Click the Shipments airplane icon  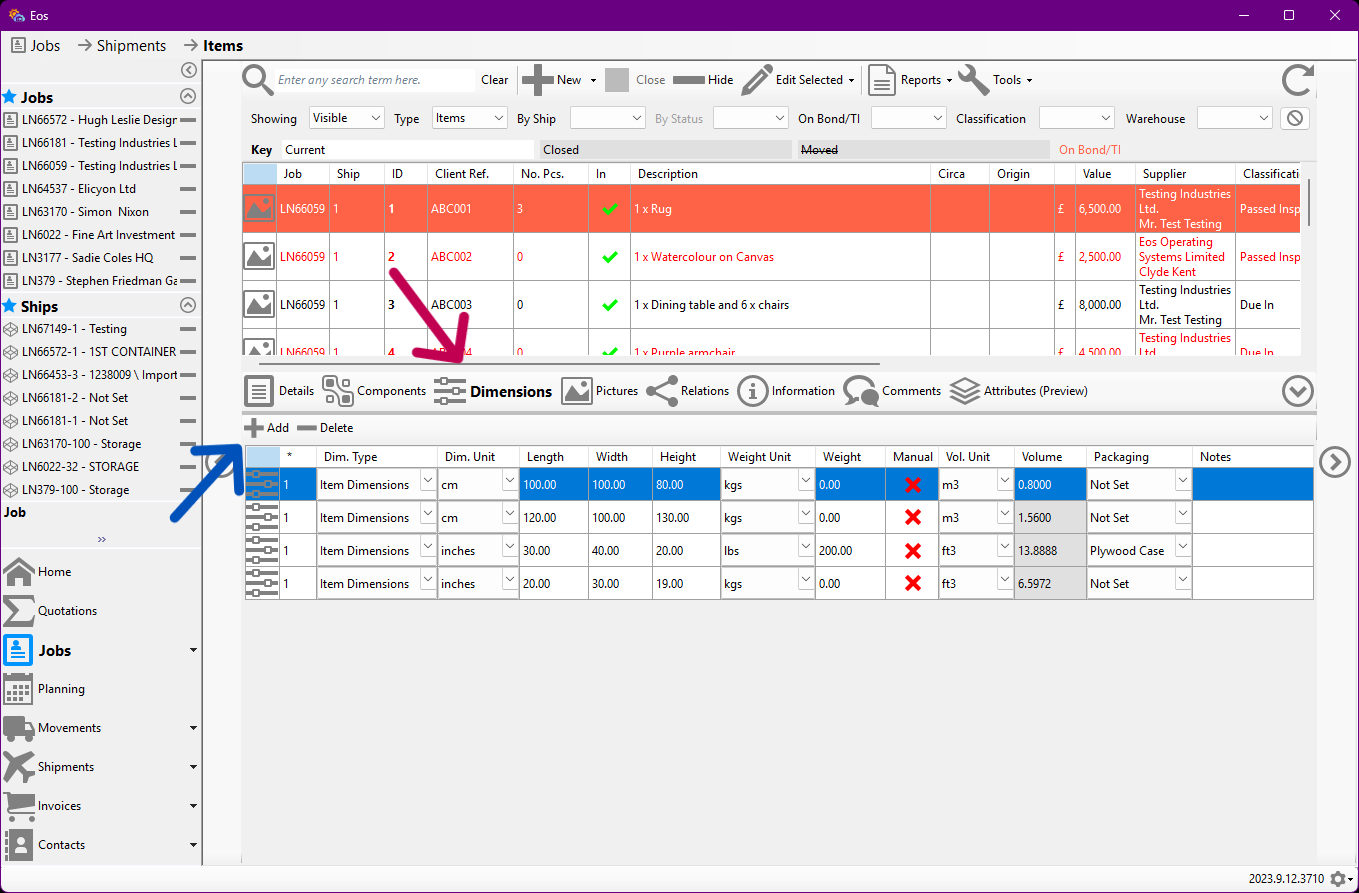[18, 767]
